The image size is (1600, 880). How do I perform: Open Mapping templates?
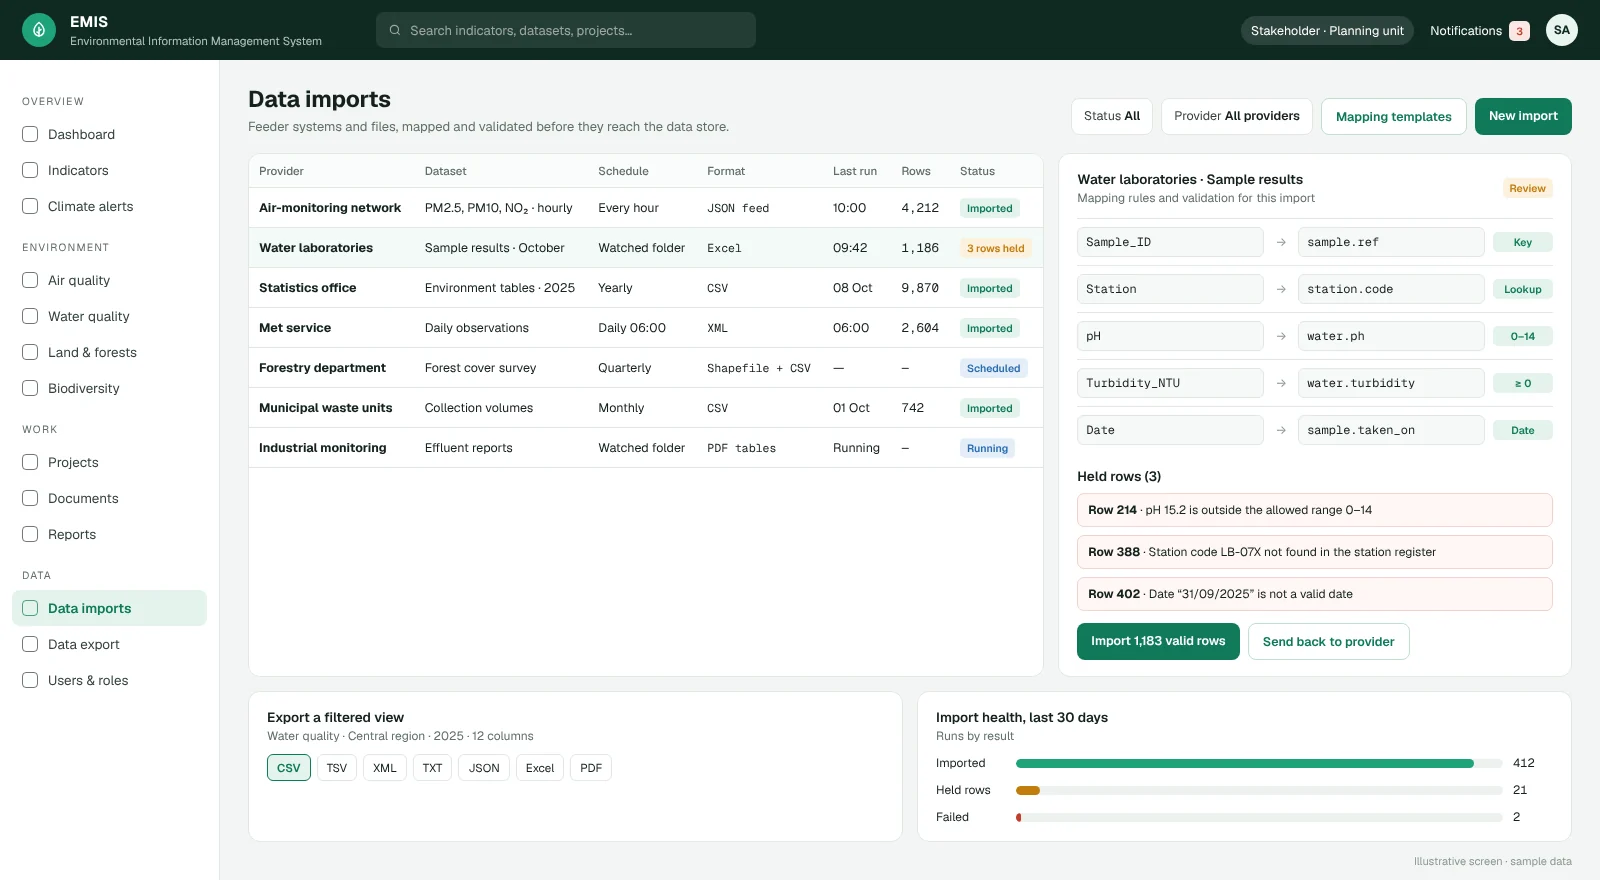point(1394,116)
